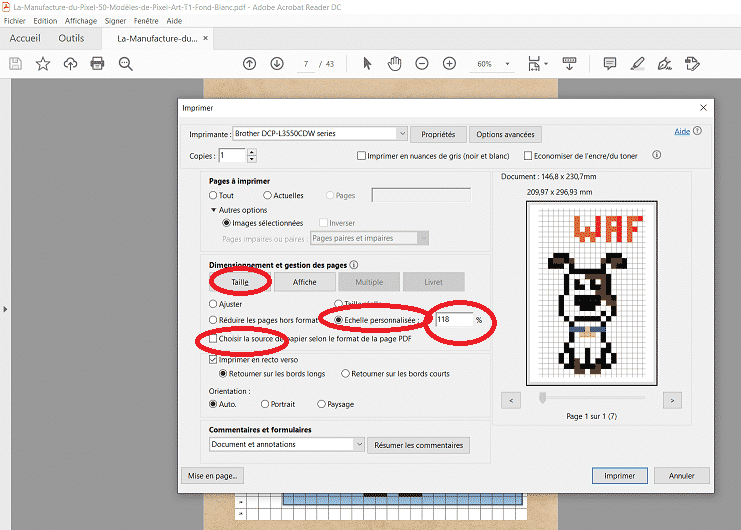This screenshot has width=741, height=530.
Task: Switch to the Outils tab
Action: [71, 38]
